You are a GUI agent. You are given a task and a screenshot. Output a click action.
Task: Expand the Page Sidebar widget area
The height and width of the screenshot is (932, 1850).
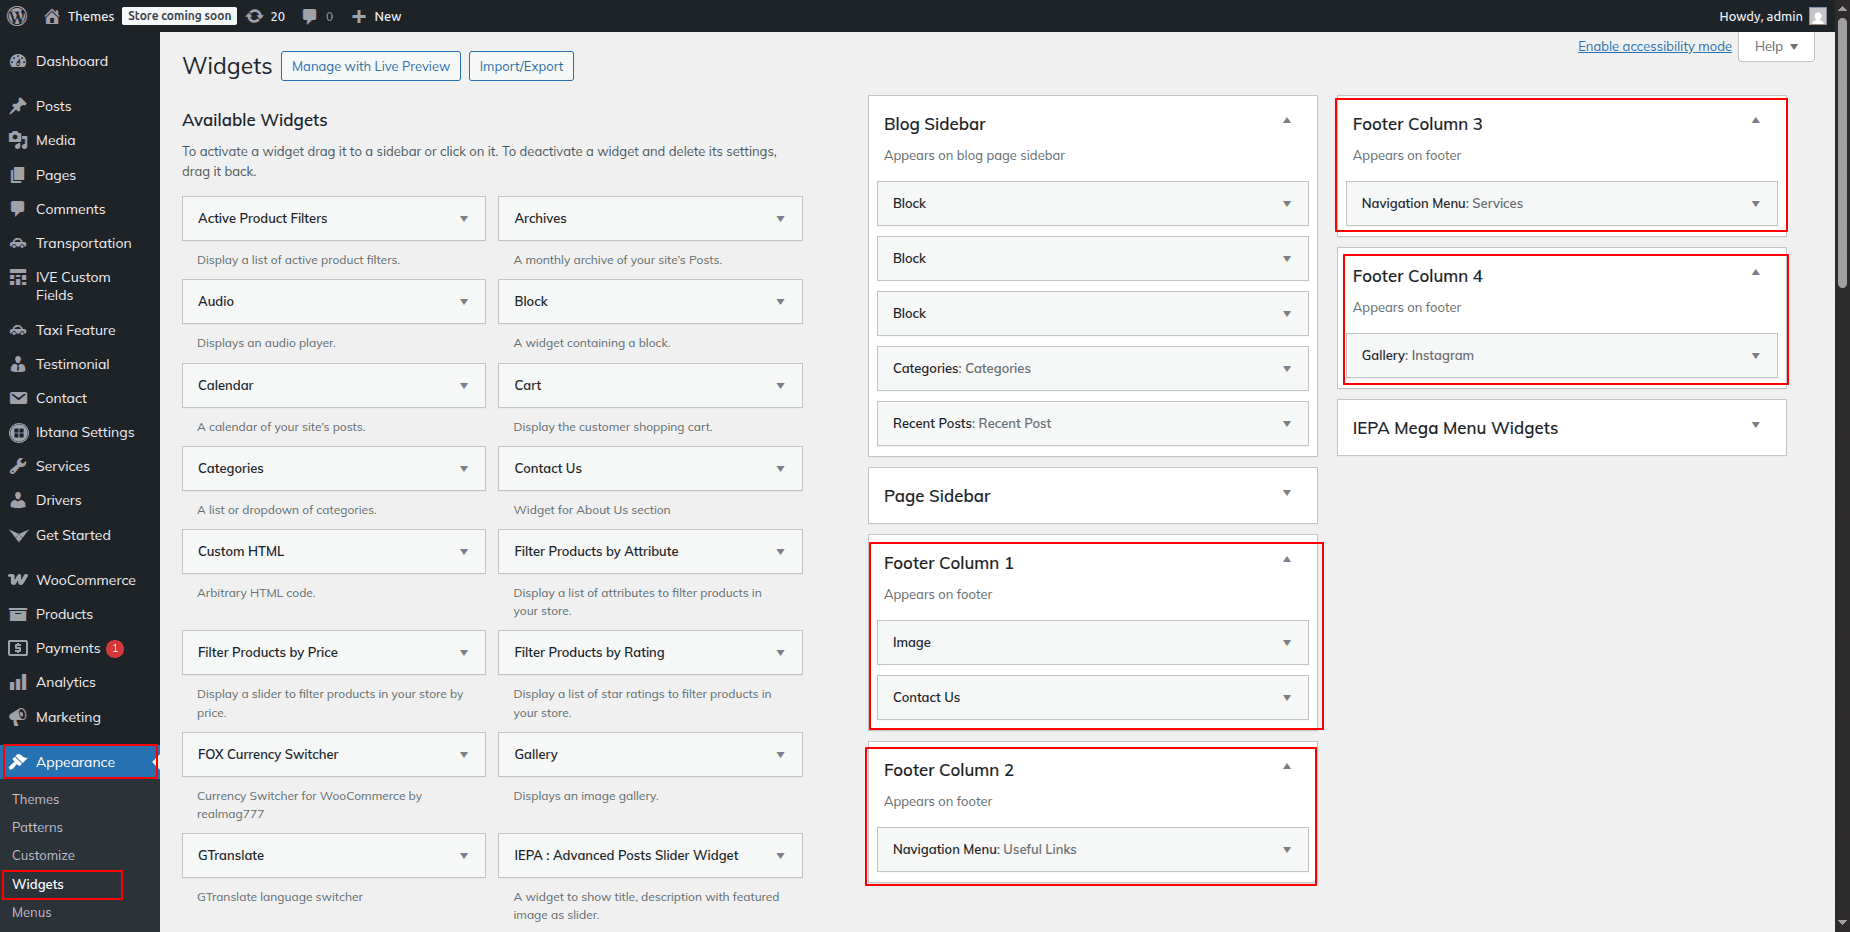click(x=1287, y=493)
